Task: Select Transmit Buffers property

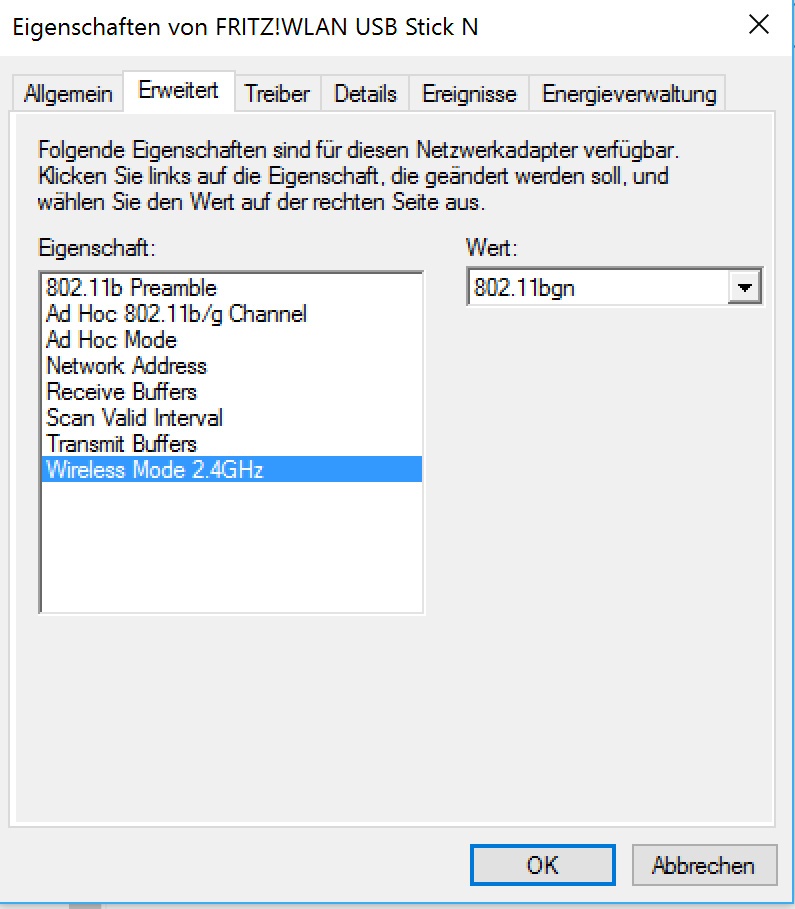Action: pyautogui.click(x=231, y=444)
